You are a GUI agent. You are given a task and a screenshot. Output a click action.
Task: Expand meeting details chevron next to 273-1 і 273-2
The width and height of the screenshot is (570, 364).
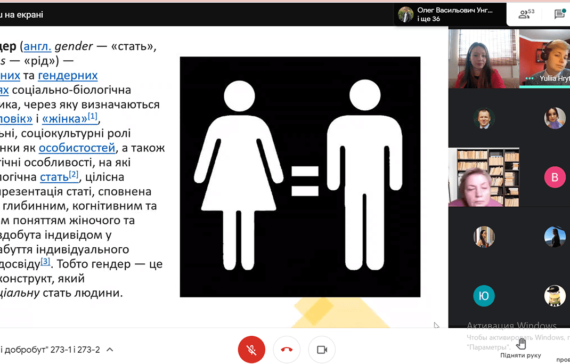click(110, 349)
